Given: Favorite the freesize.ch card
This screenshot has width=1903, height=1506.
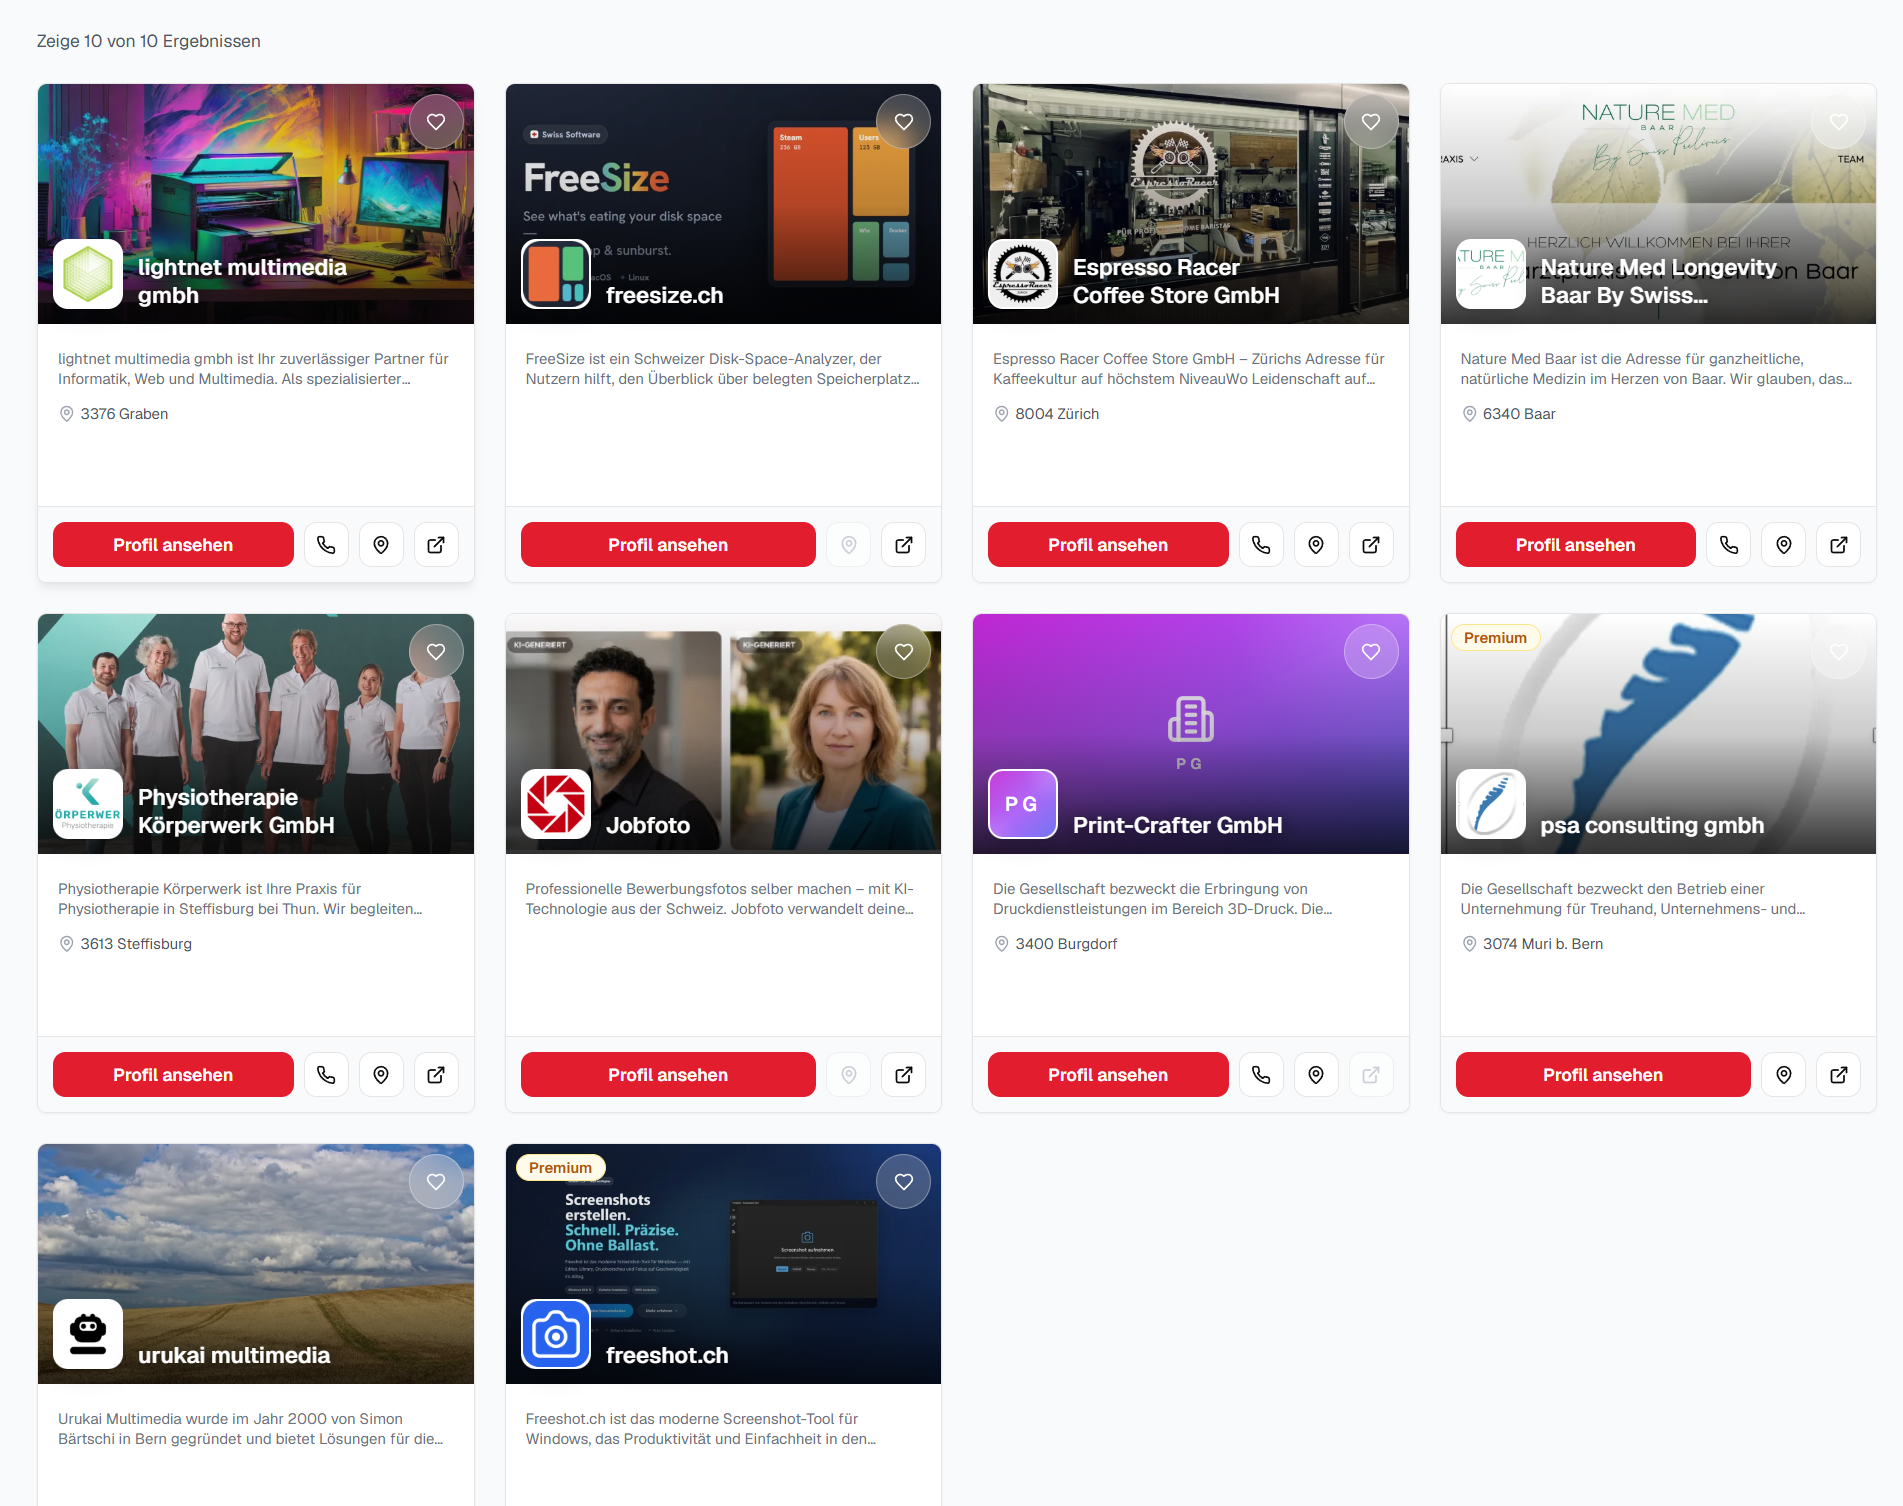Looking at the screenshot, I should coord(904,122).
